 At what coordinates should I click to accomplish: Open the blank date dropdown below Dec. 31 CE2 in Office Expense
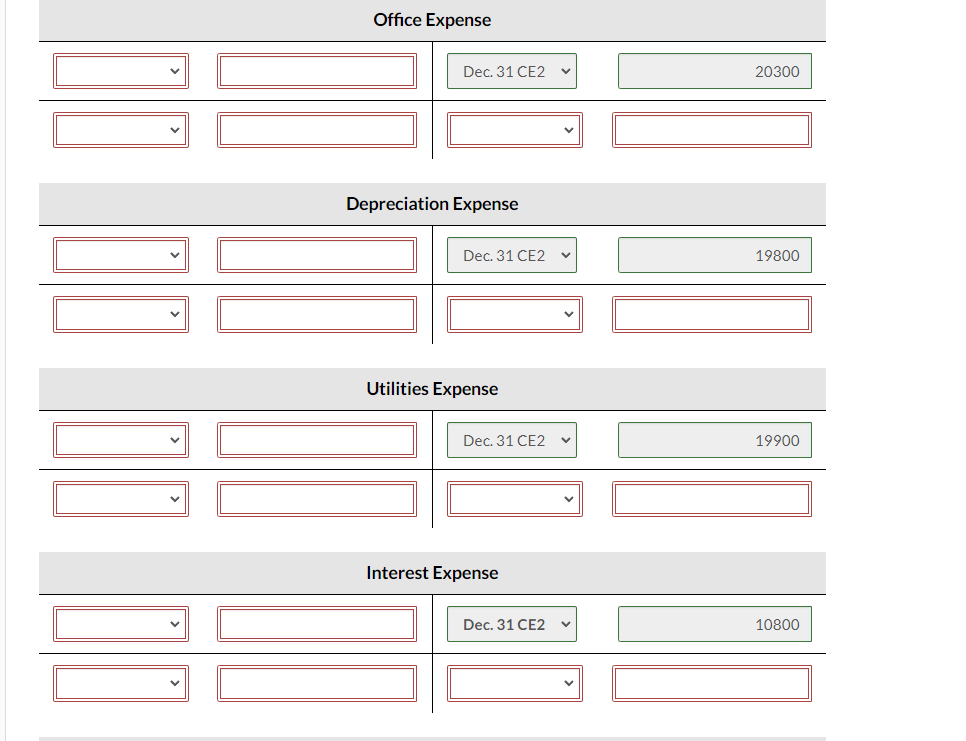tap(514, 129)
